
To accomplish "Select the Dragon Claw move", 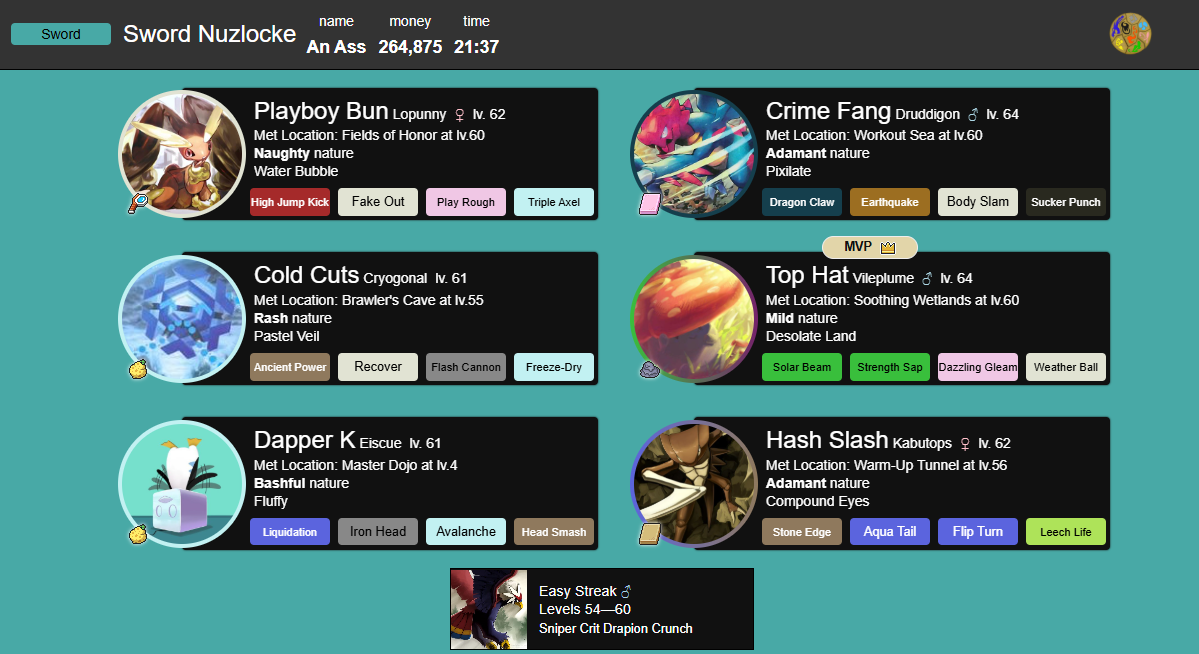I will (802, 202).
